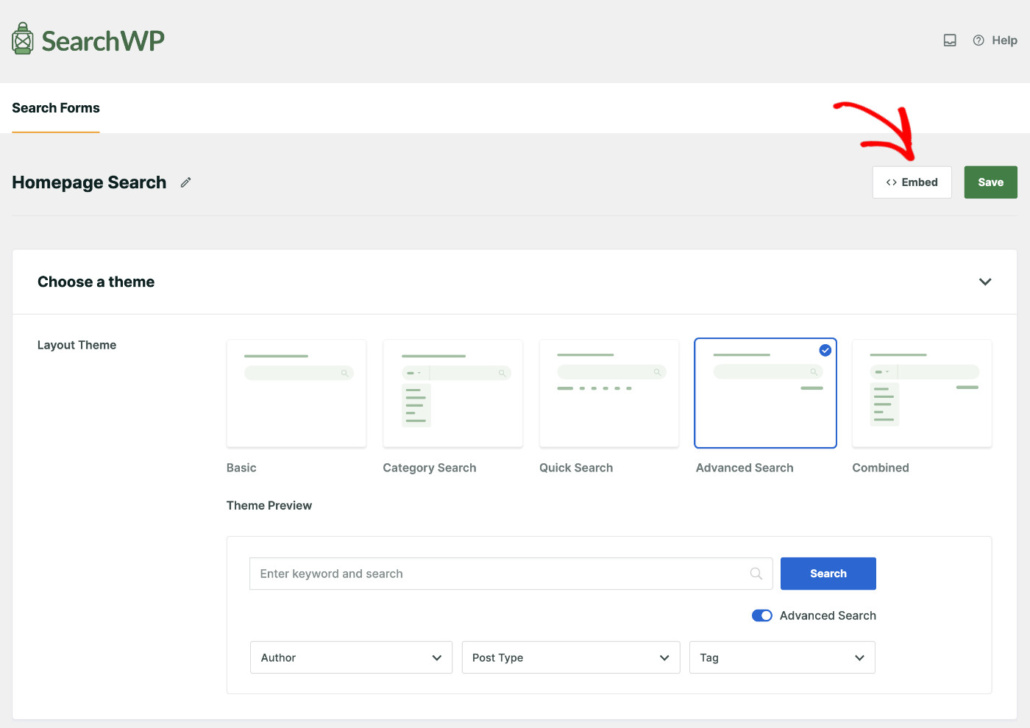Click the Theme Preview label

coord(269,505)
